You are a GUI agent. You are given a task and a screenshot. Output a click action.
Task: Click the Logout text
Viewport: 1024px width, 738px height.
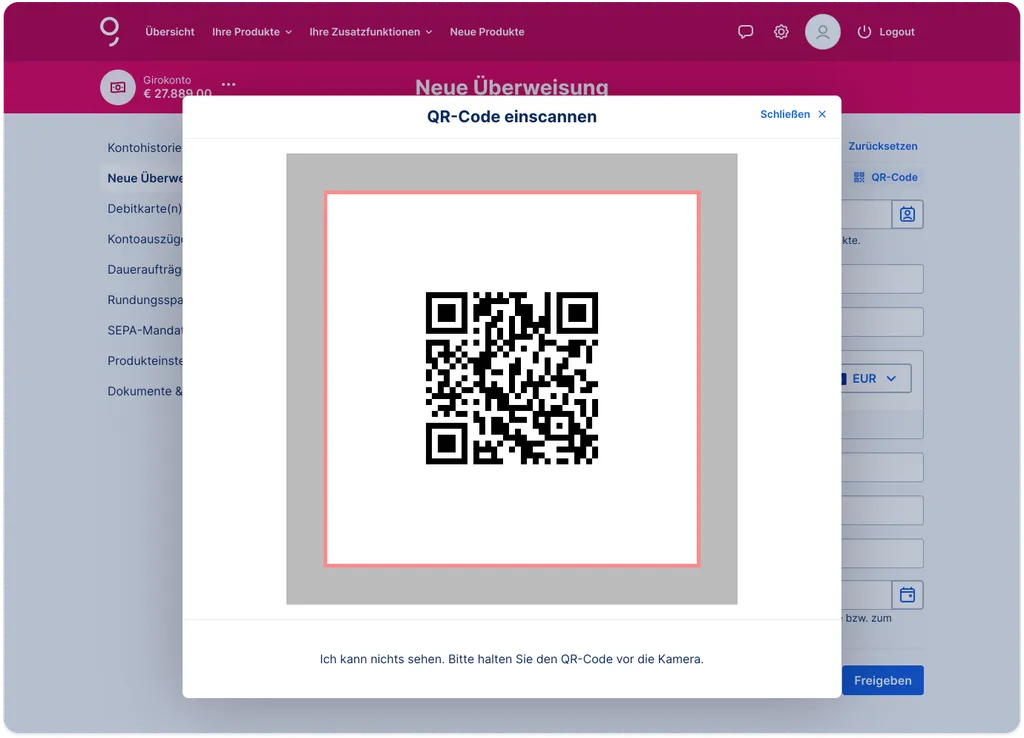point(897,32)
